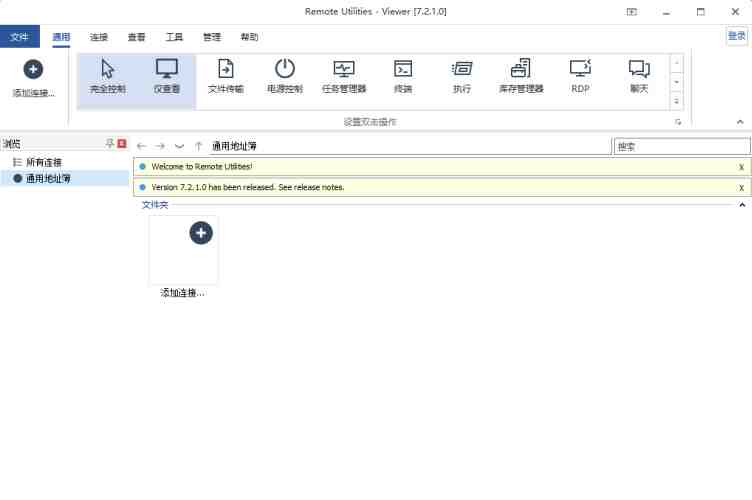Open the 设置双击操作 dialog launcher

(678, 122)
